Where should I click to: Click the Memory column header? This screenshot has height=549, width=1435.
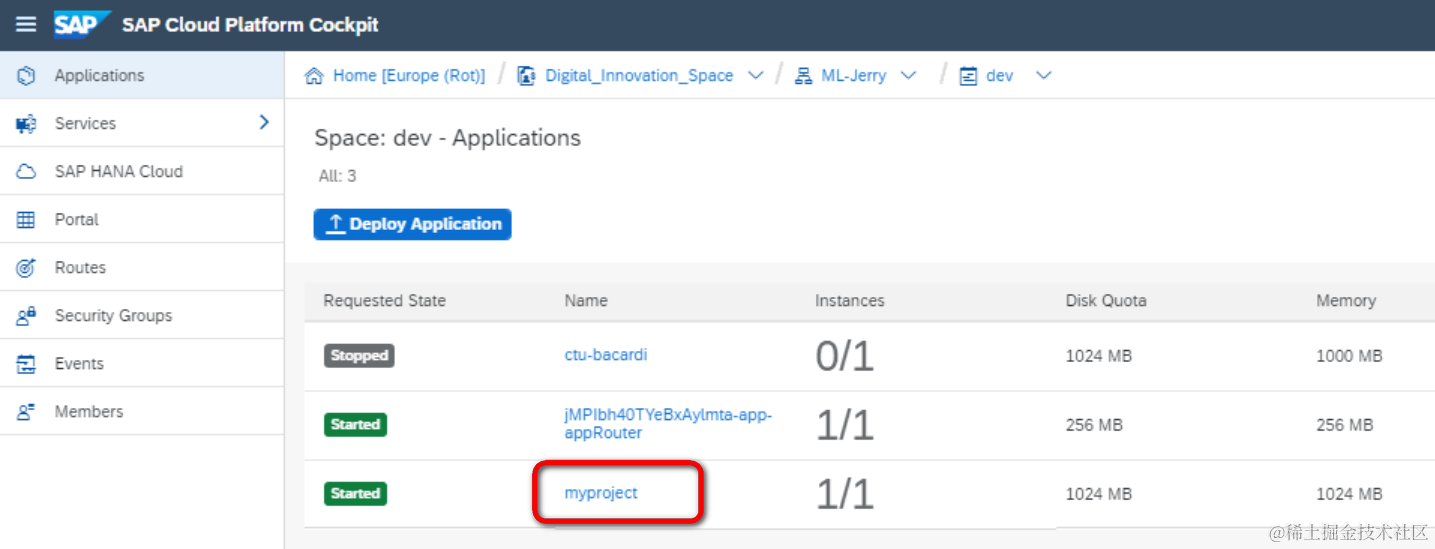[x=1346, y=300]
